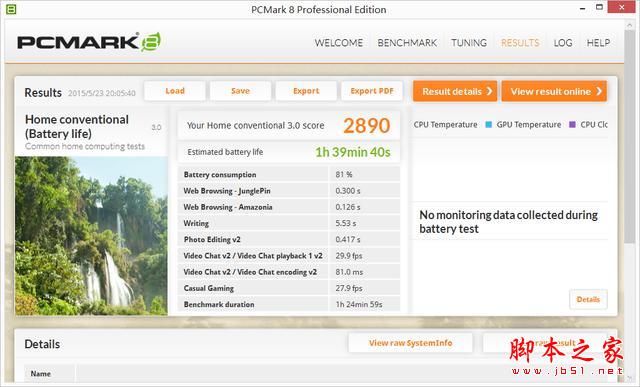
Task: Load a saved result file
Action: pyautogui.click(x=175, y=91)
